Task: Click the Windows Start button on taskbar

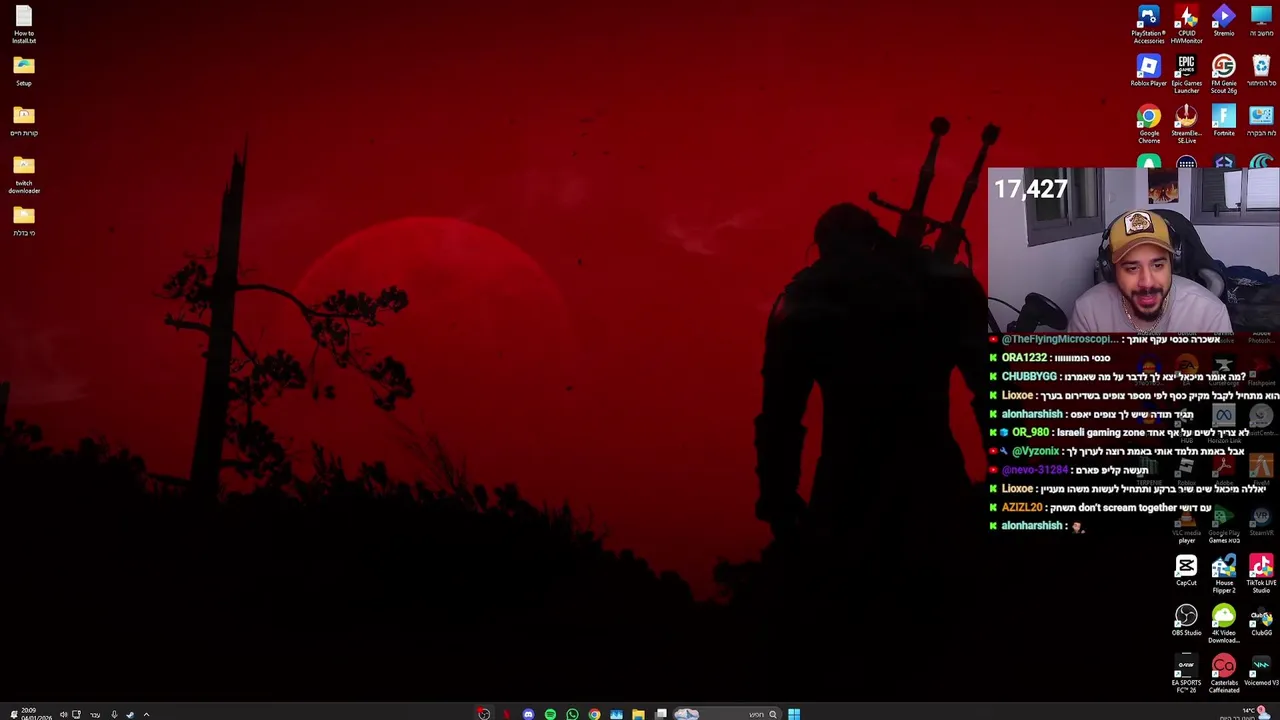Action: (794, 714)
